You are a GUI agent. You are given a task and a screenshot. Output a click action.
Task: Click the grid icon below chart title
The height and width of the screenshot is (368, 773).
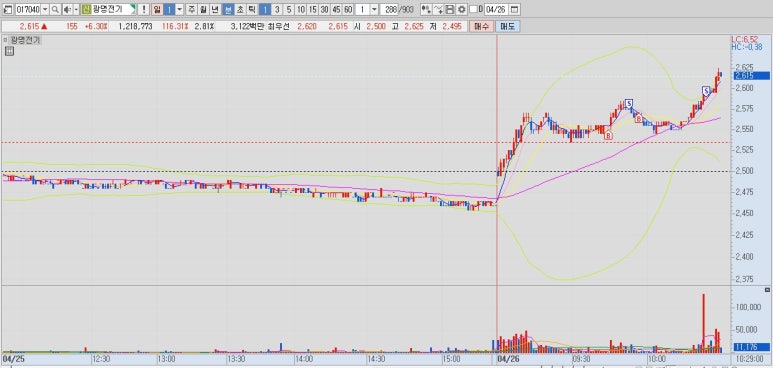click(9, 51)
